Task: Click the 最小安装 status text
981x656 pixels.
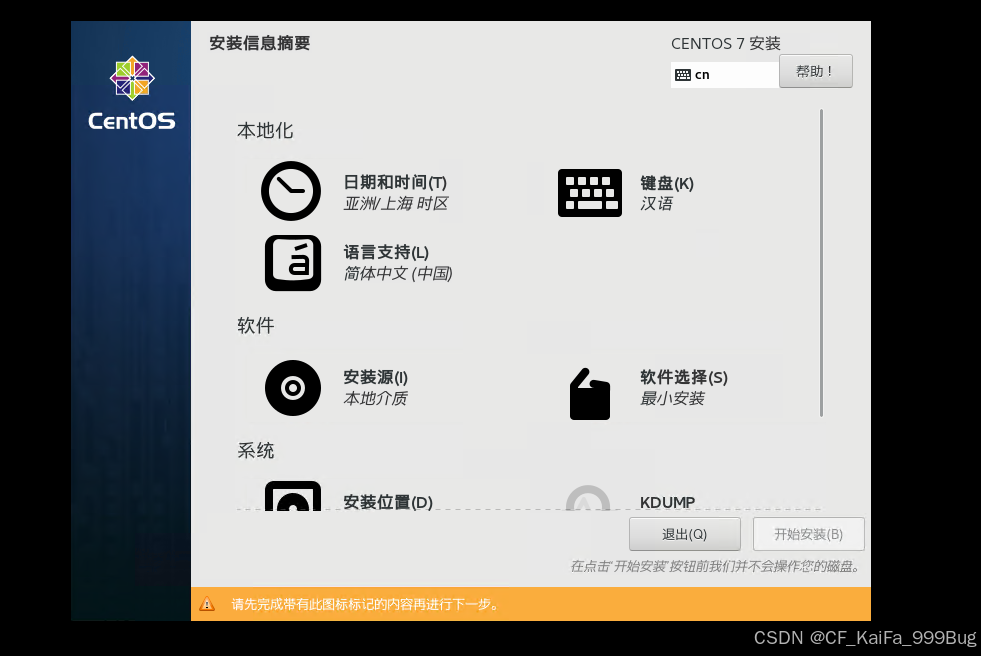Action: click(672, 399)
